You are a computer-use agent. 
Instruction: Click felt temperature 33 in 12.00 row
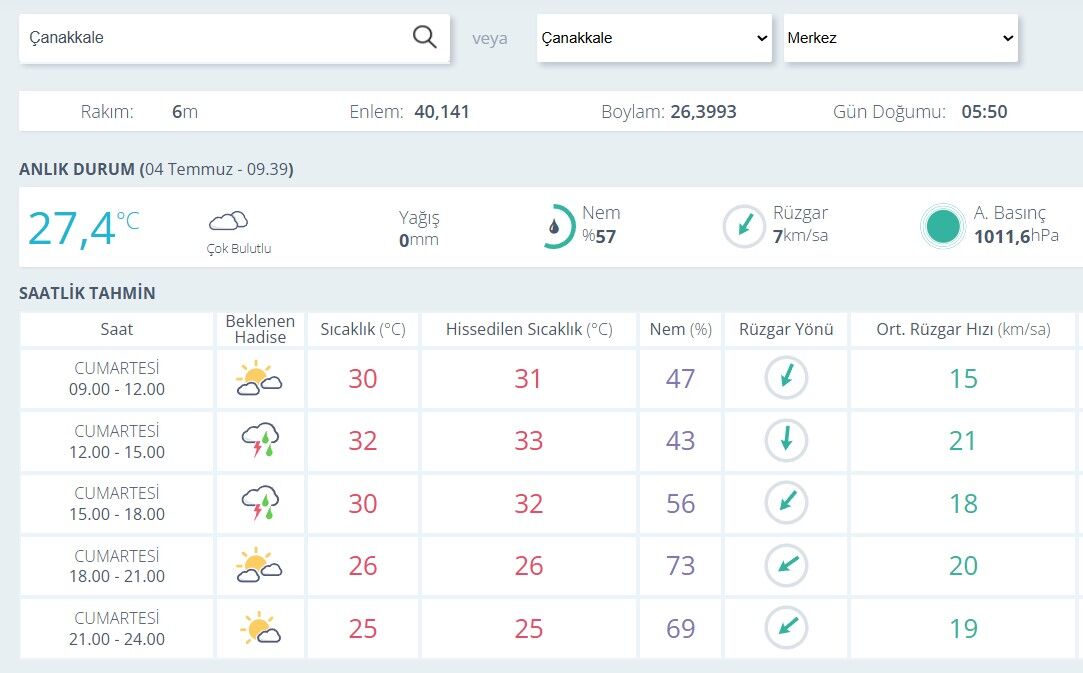pyautogui.click(x=528, y=441)
